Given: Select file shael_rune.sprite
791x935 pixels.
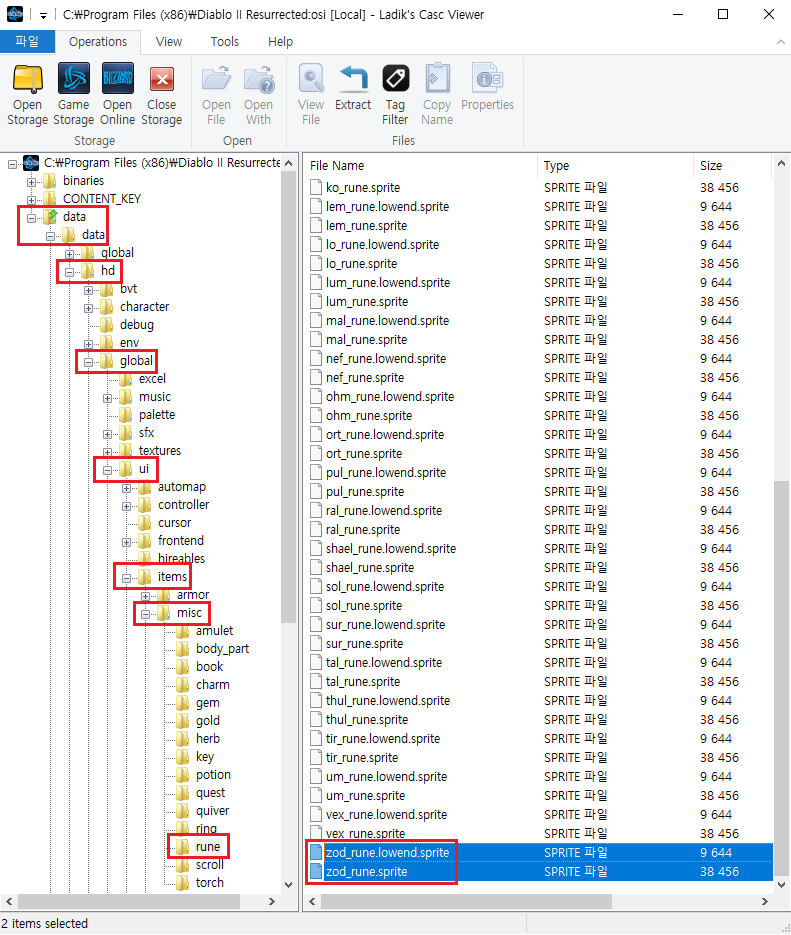Looking at the screenshot, I should (x=370, y=568).
